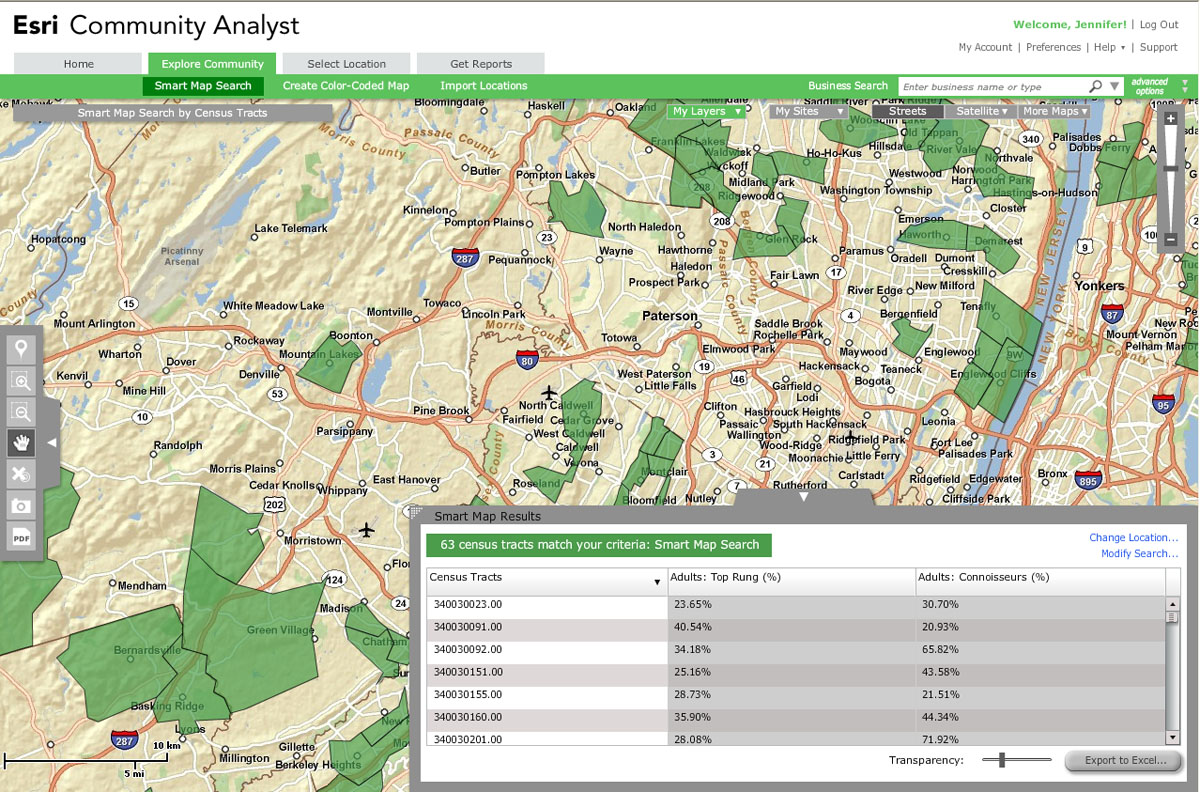Screen dimensions: 1200x792
Task: Switch basemap to Streets
Action: (x=908, y=111)
